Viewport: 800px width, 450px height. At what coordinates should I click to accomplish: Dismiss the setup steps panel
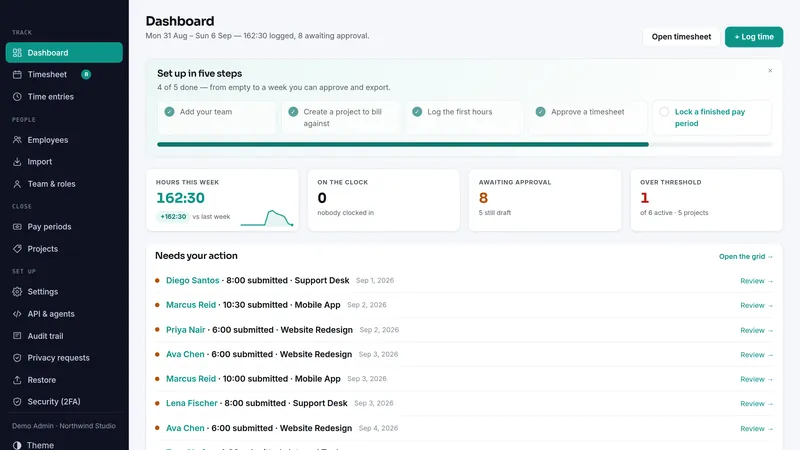click(x=770, y=70)
